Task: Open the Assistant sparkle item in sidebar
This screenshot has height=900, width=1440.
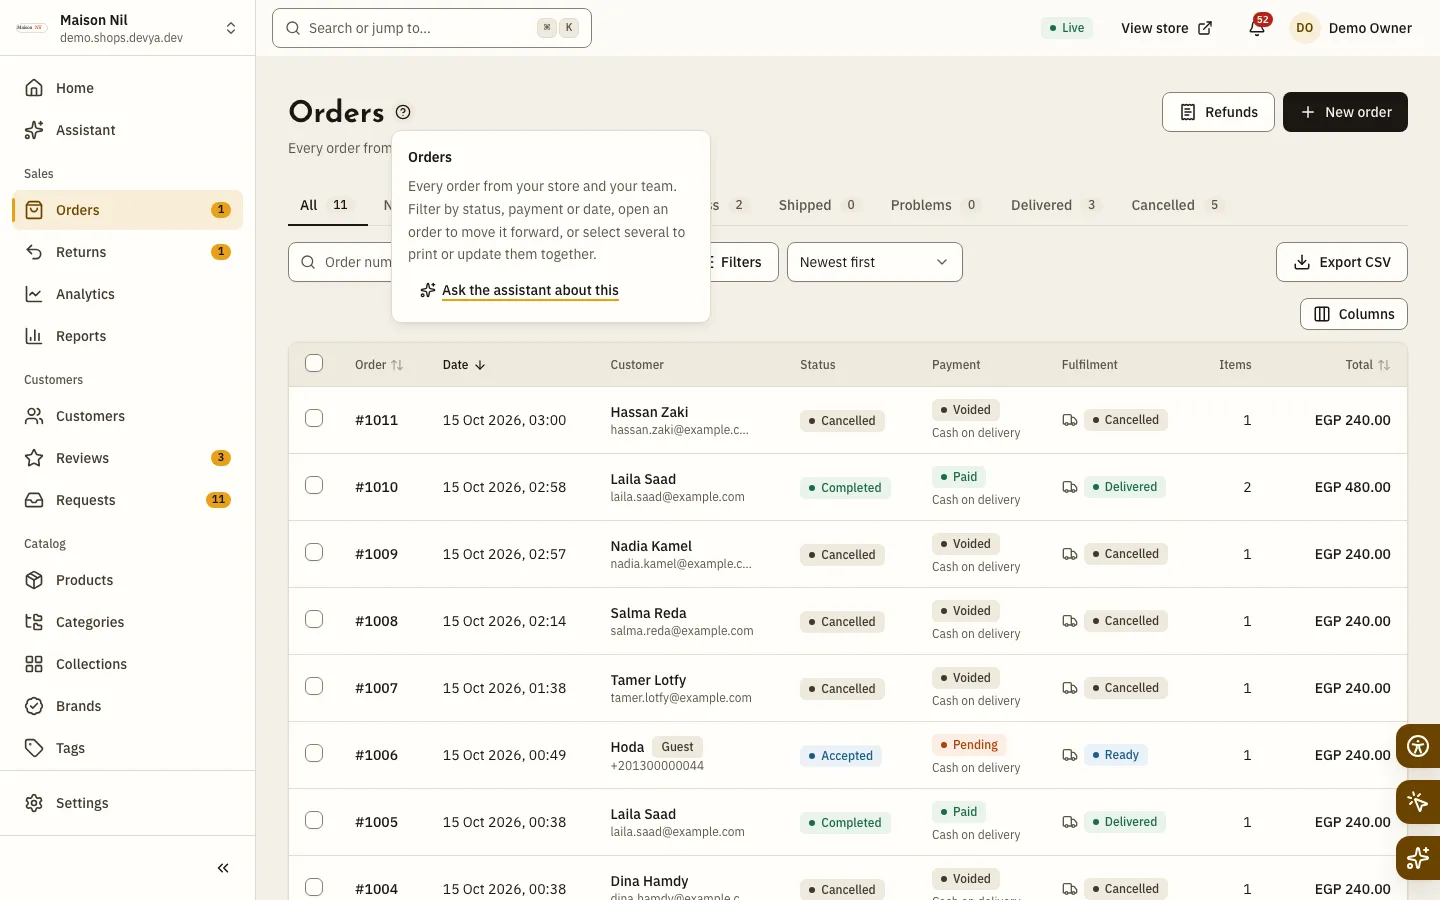Action: (127, 130)
